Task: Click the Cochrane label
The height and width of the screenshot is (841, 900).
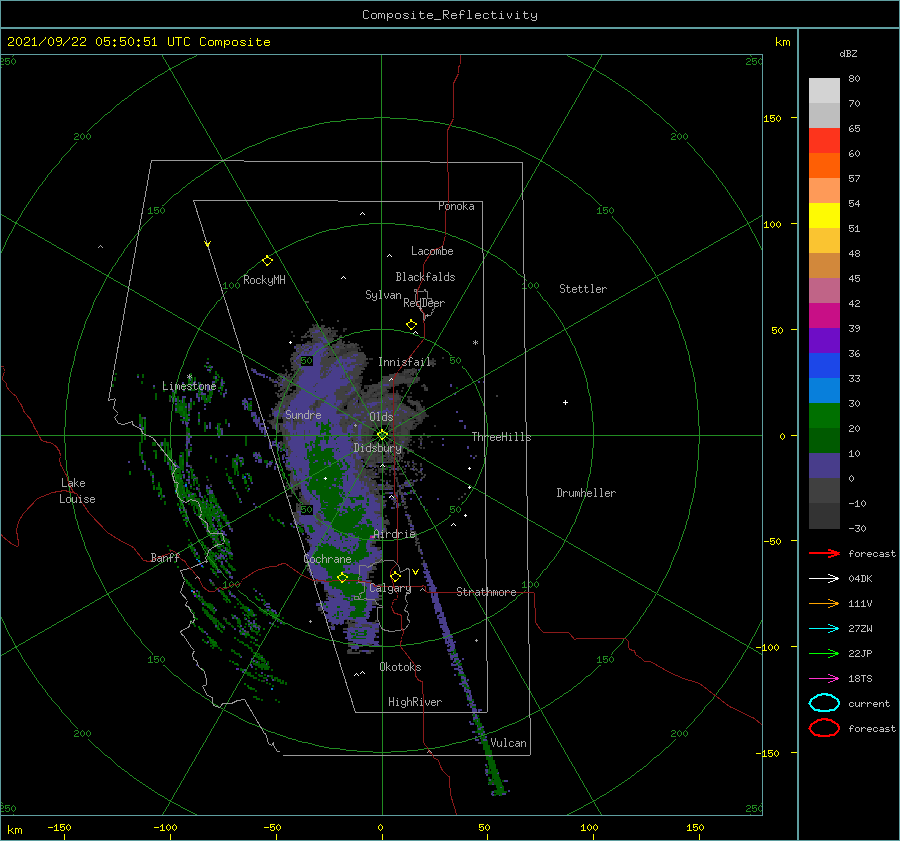Action: (x=327, y=559)
